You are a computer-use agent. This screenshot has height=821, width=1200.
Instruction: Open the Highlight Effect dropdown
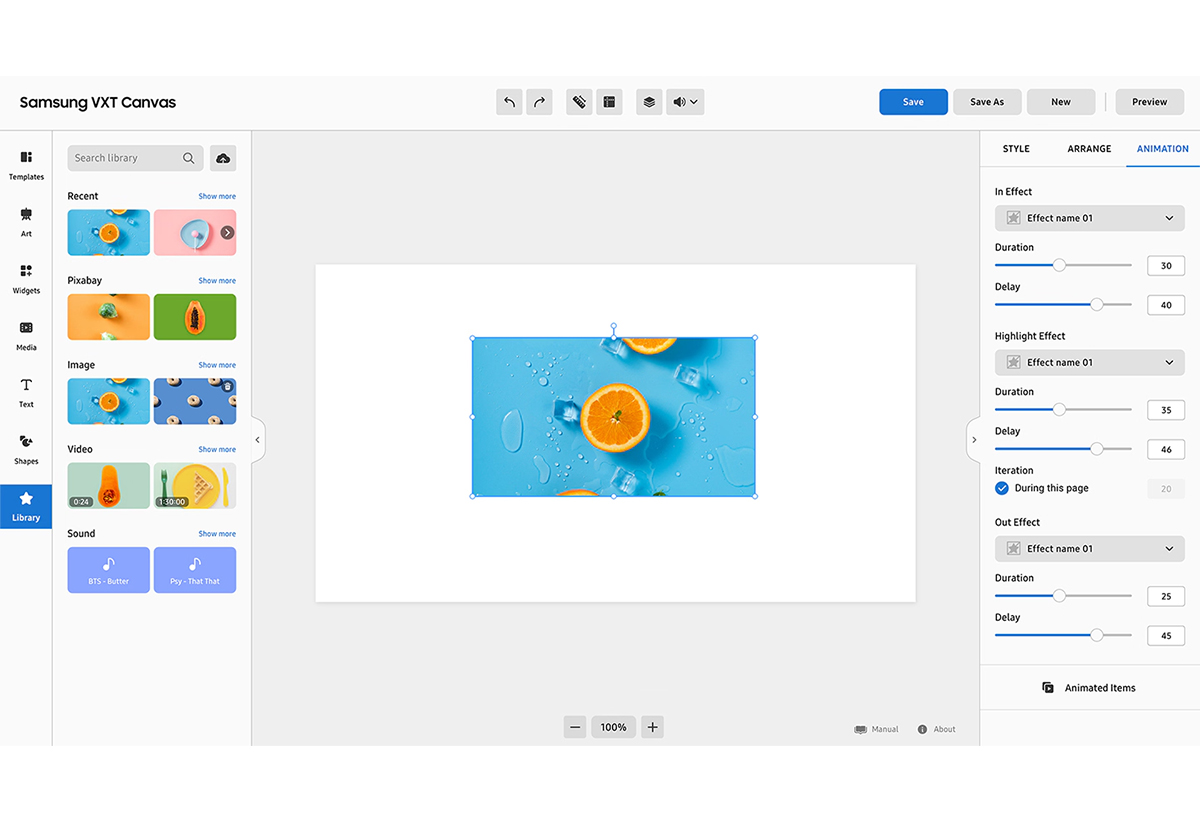pyautogui.click(x=1089, y=362)
